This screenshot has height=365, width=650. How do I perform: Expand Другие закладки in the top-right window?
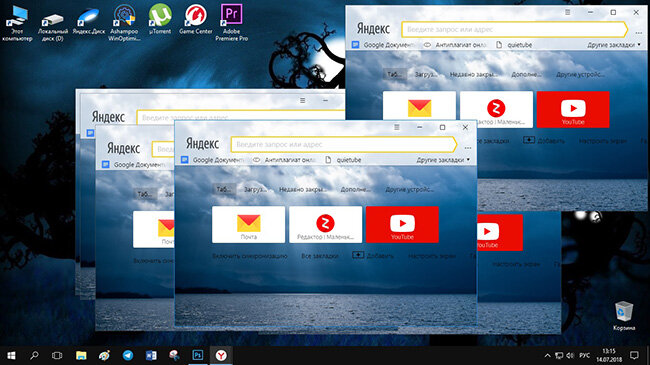coord(614,45)
